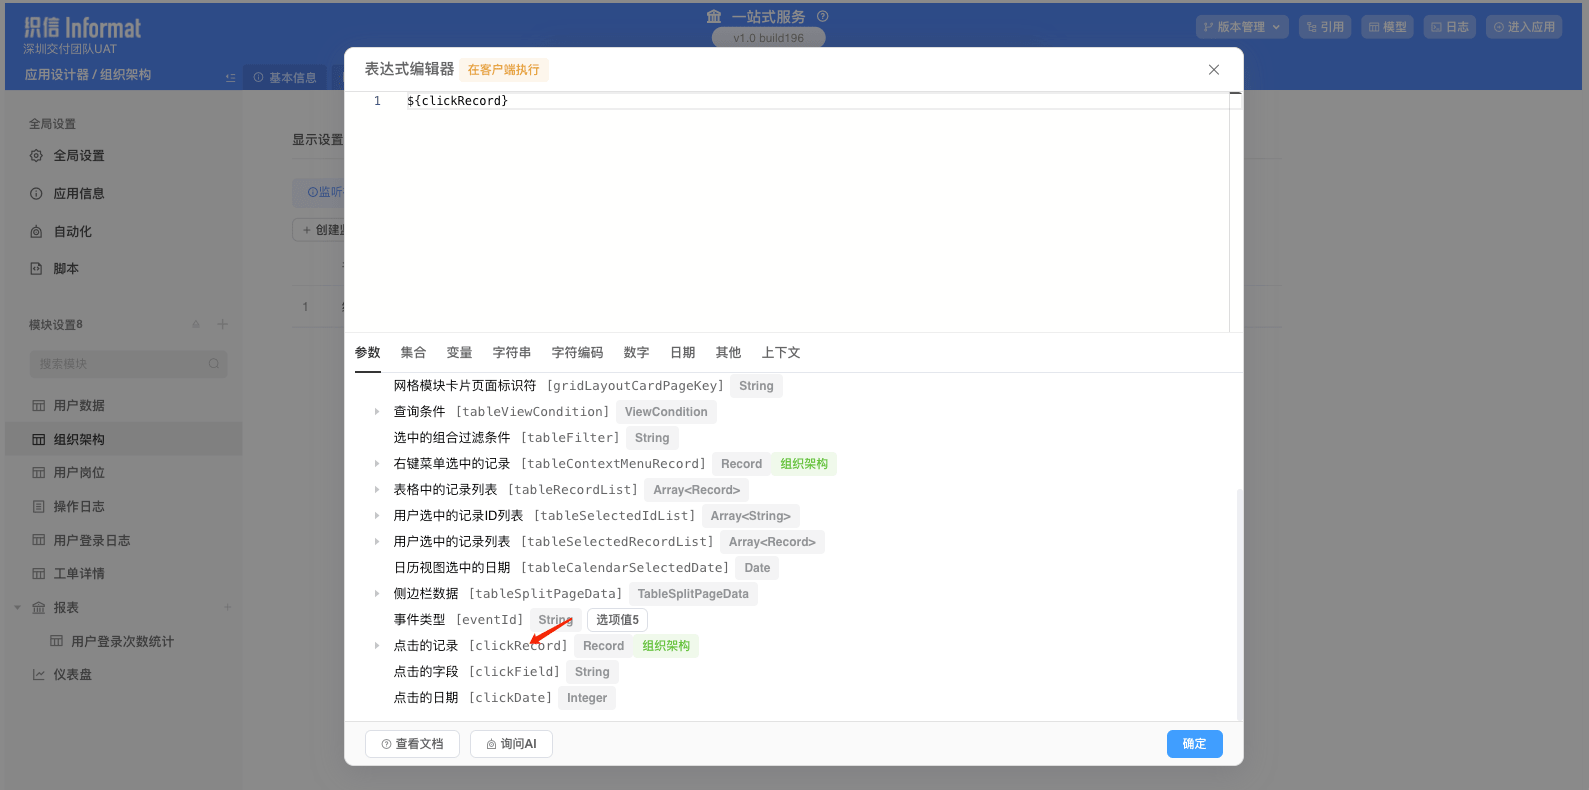Open the 版本管理 dropdown
The image size is (1589, 790).
tap(1241, 27)
